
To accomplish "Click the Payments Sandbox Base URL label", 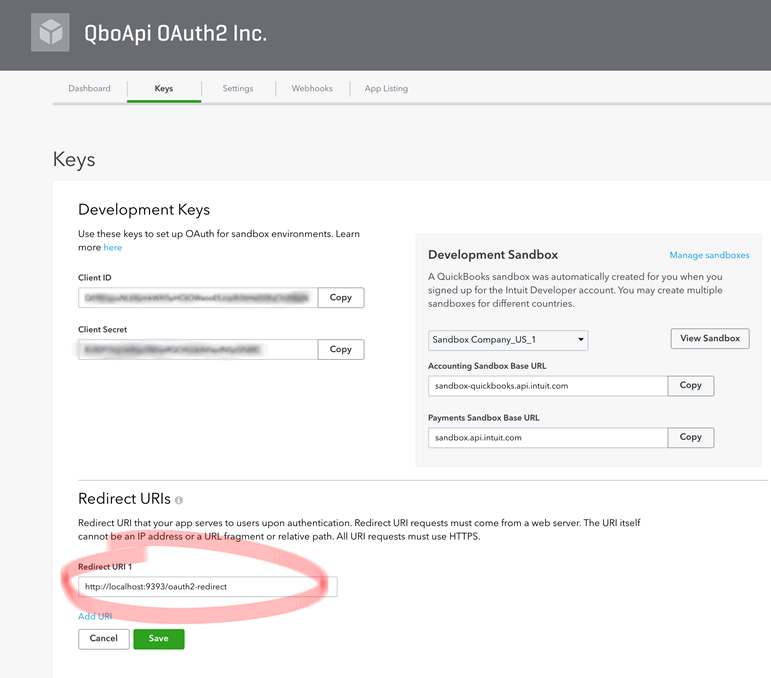I will [x=483, y=417].
